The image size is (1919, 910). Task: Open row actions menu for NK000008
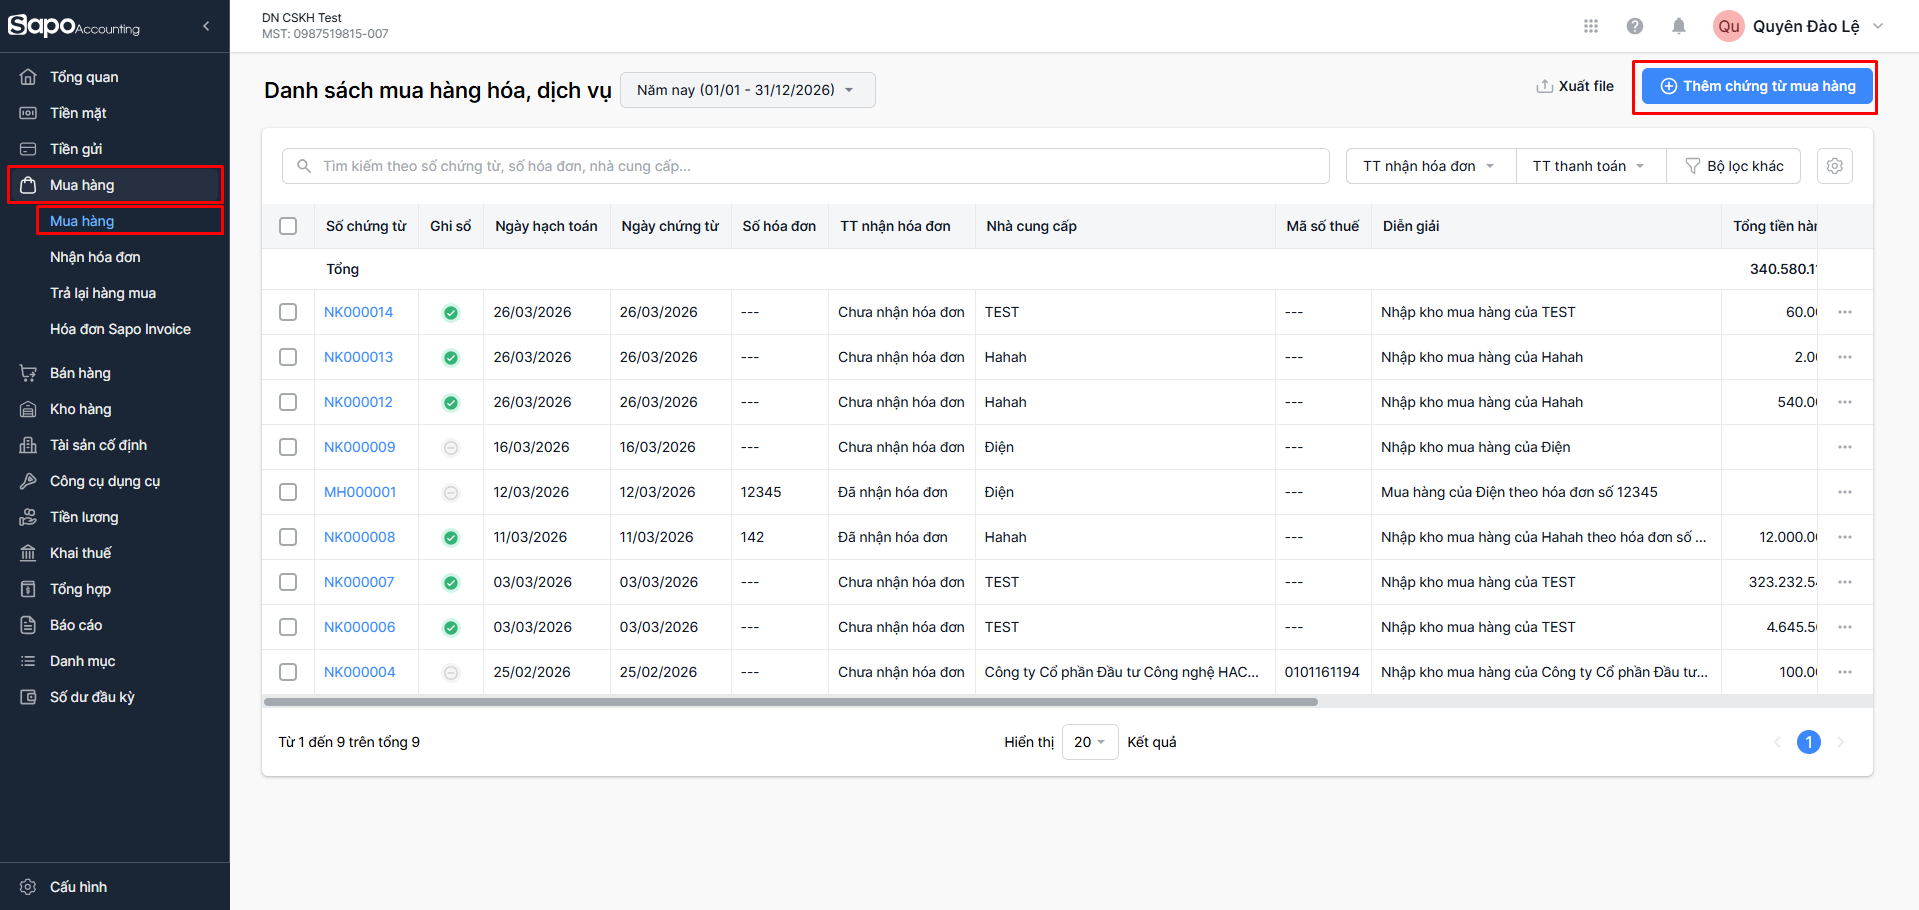[1845, 537]
